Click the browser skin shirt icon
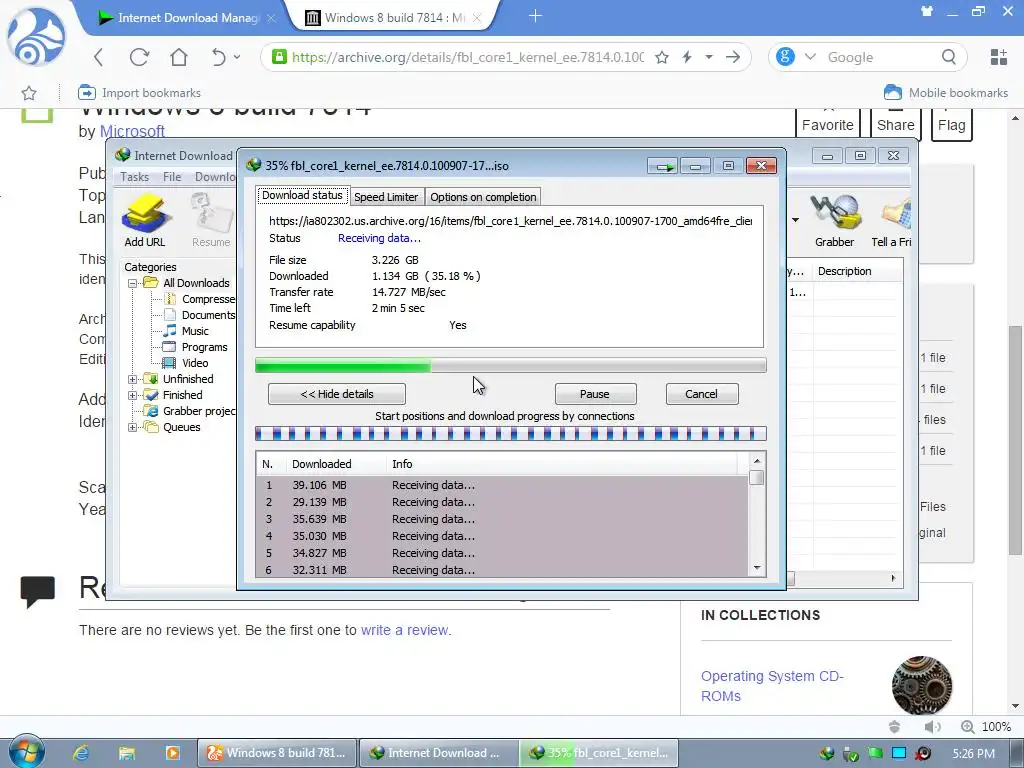Image resolution: width=1024 pixels, height=768 pixels. 926,11
